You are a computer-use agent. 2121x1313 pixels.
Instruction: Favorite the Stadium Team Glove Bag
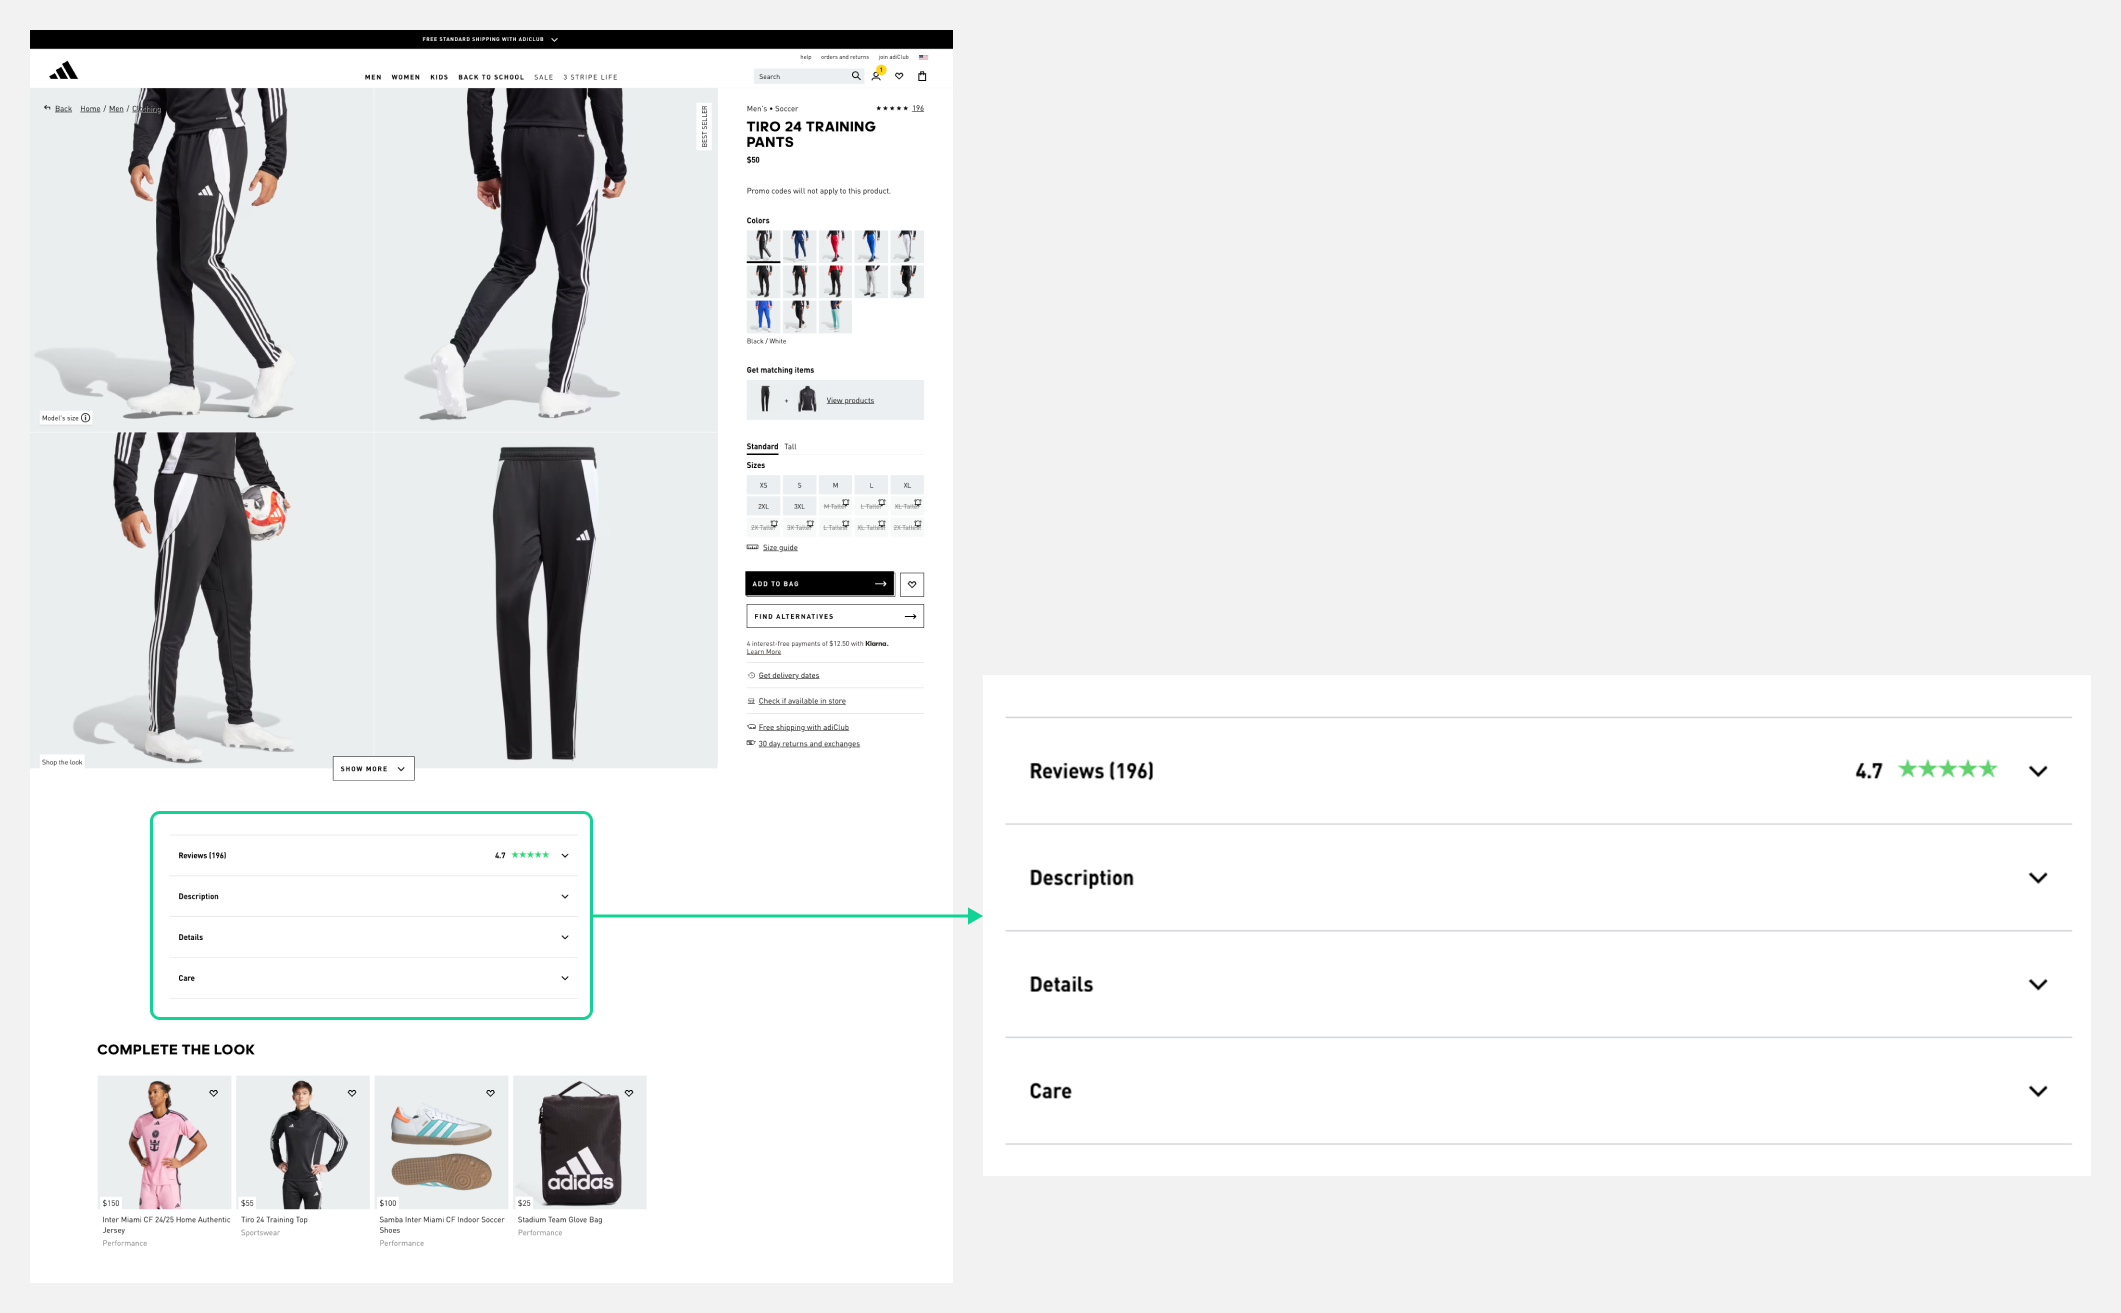pos(629,1093)
